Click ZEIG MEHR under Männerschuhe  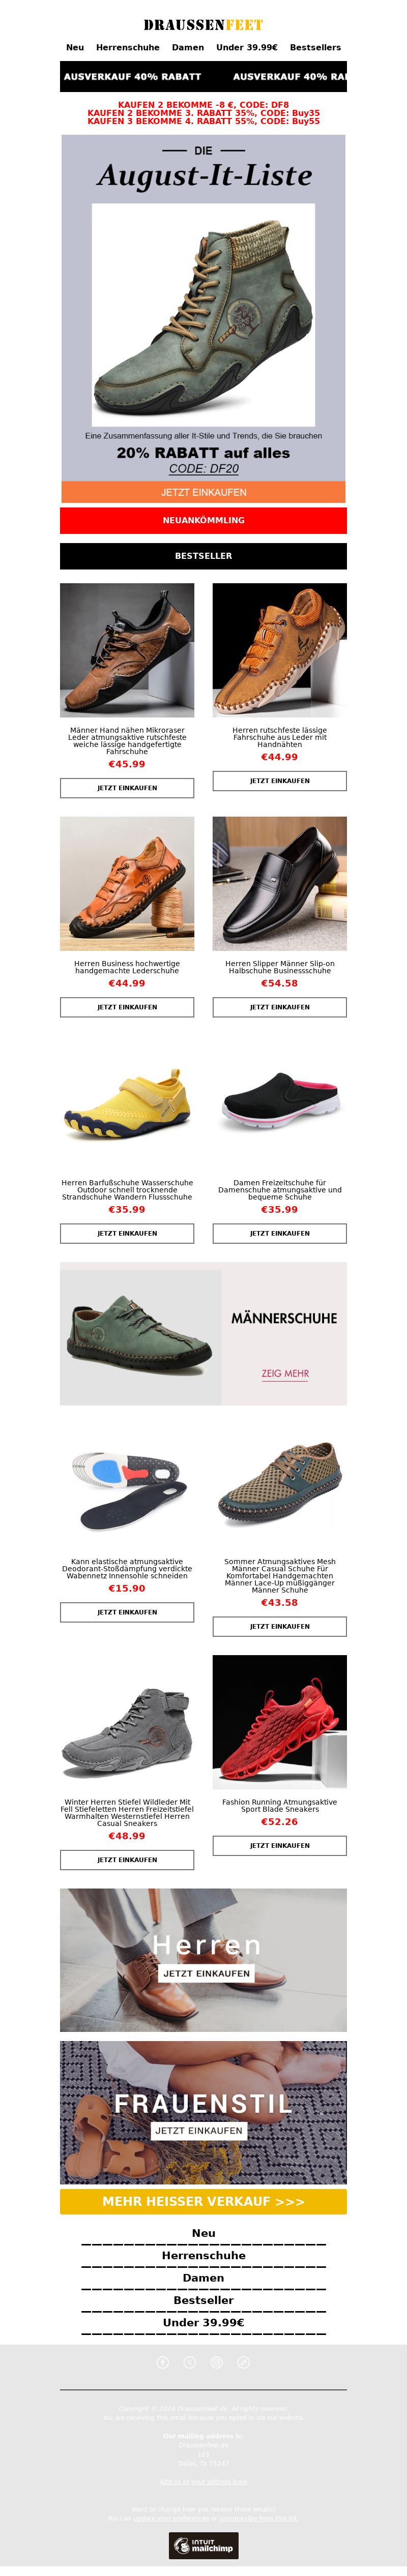click(x=285, y=1373)
